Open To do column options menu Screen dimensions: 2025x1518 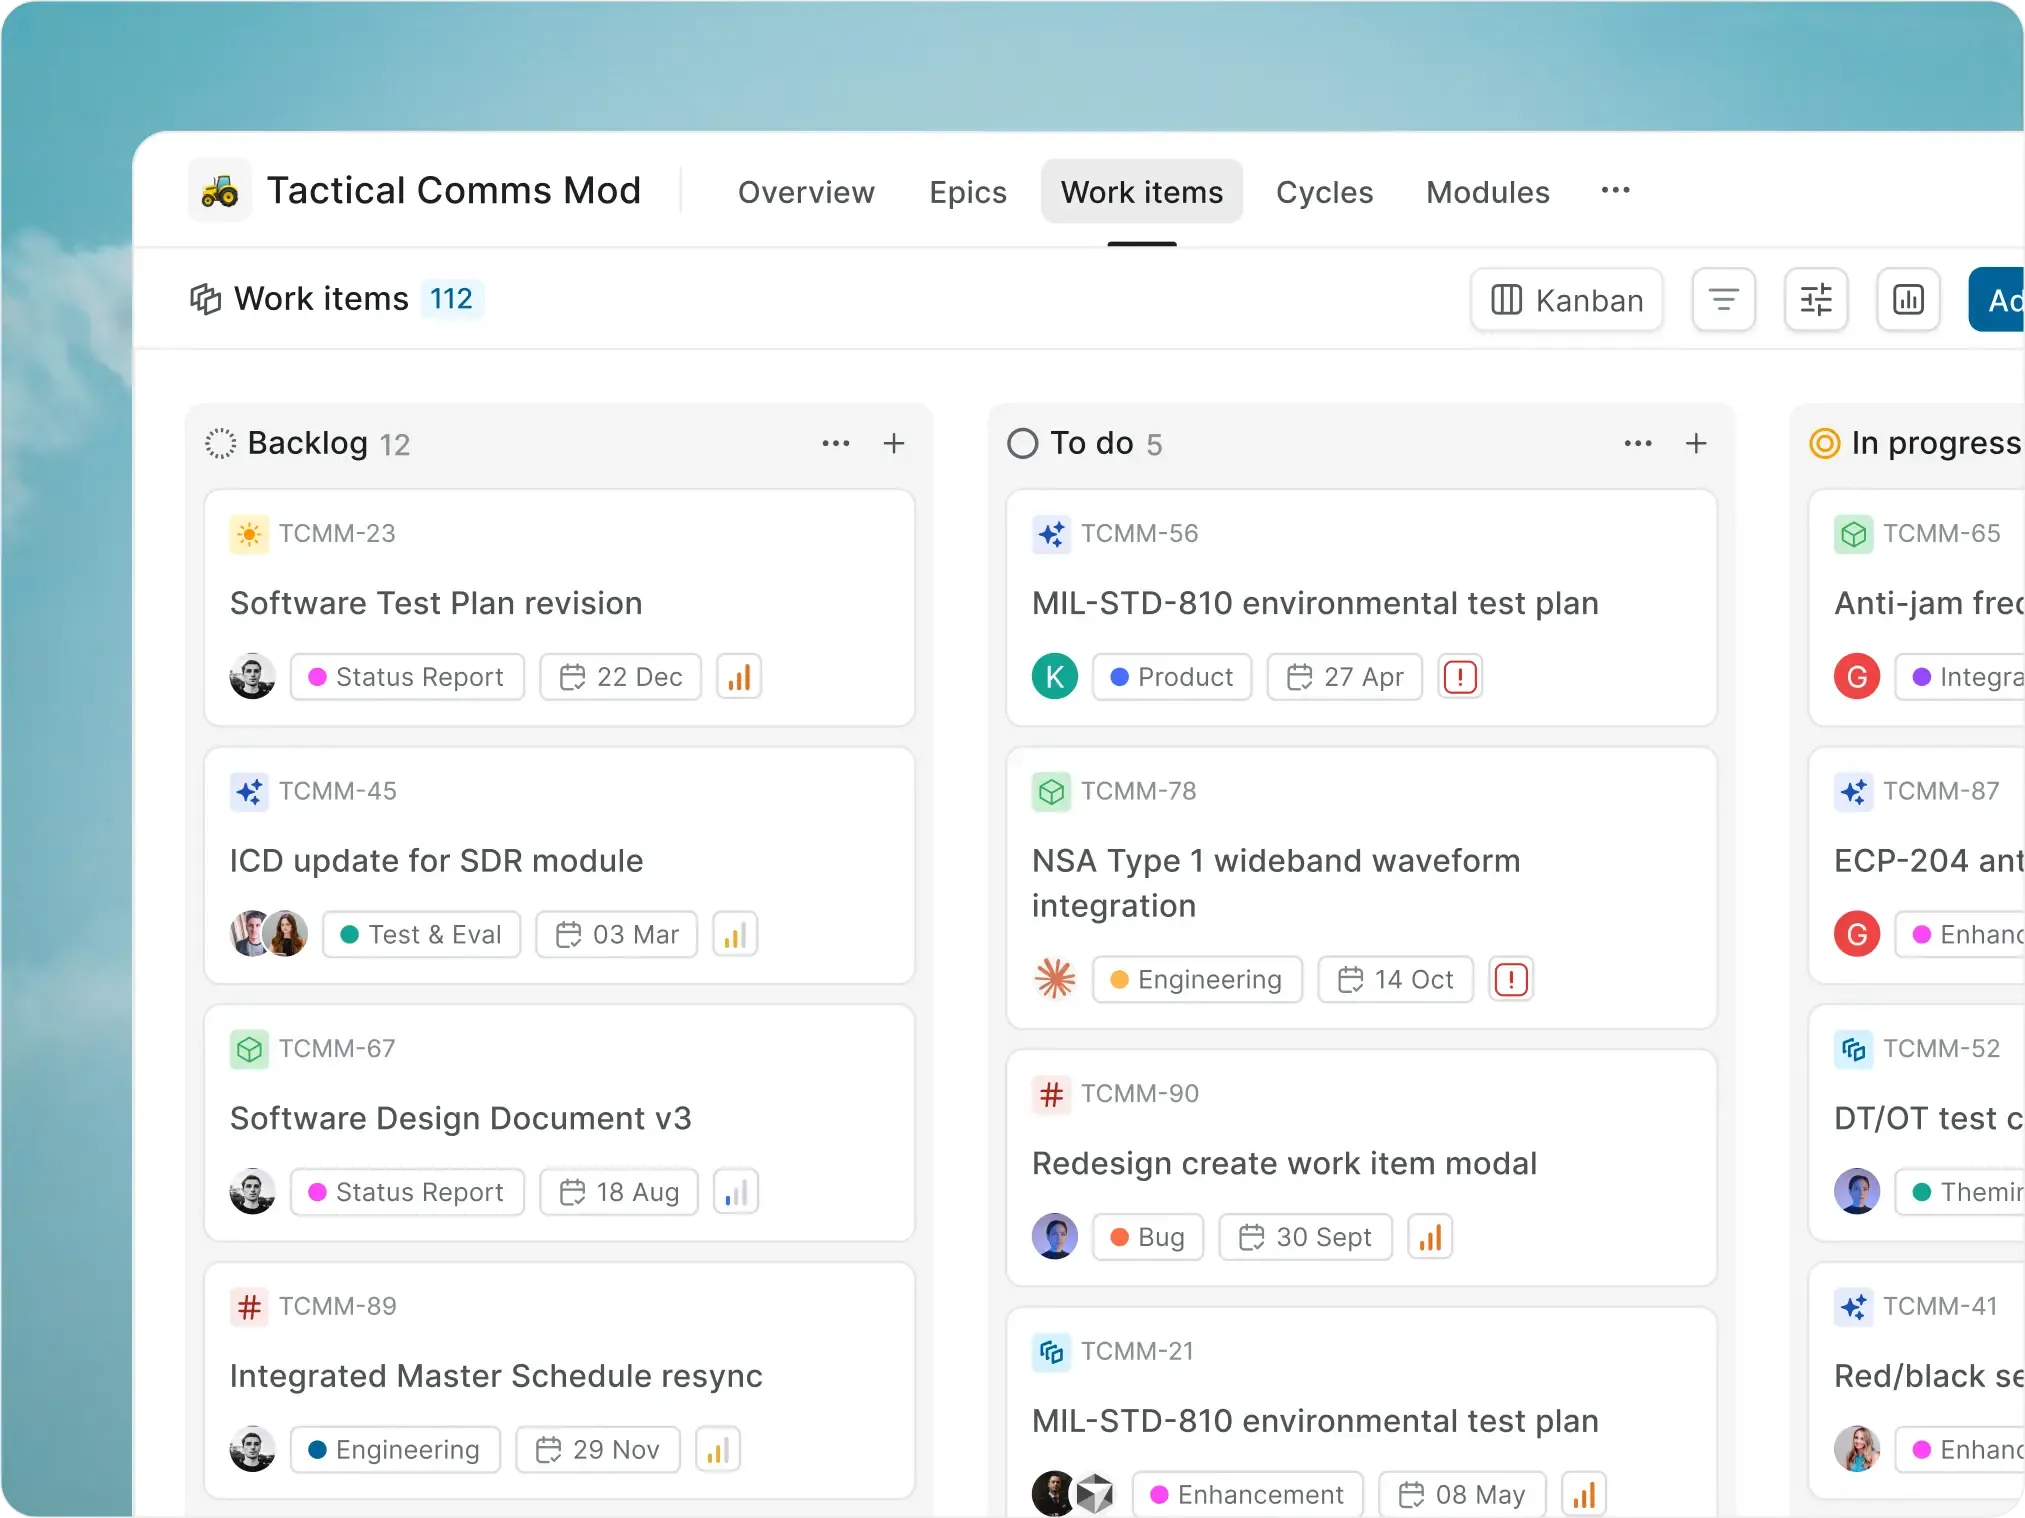point(1638,443)
